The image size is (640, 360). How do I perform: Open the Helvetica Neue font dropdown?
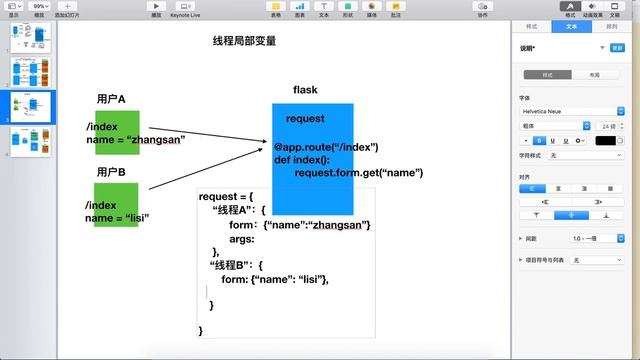572,111
